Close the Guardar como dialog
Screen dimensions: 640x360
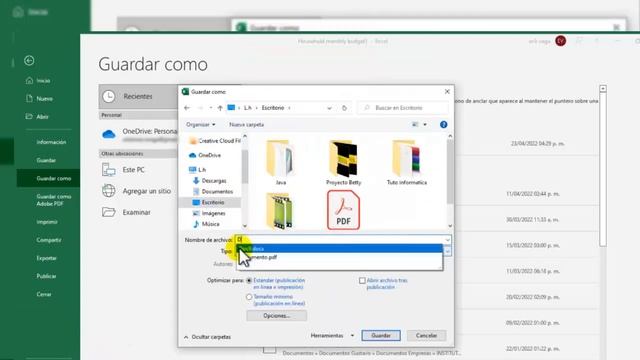[447, 91]
